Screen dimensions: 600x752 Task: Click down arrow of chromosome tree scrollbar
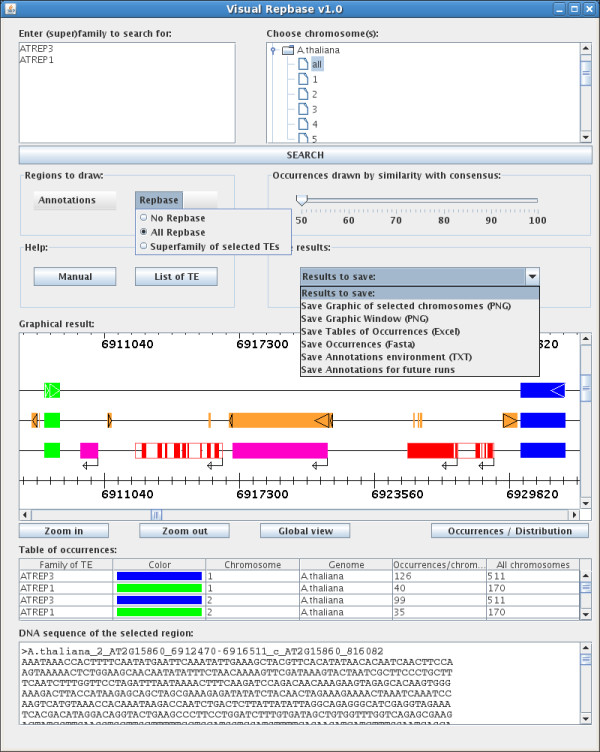[586, 137]
